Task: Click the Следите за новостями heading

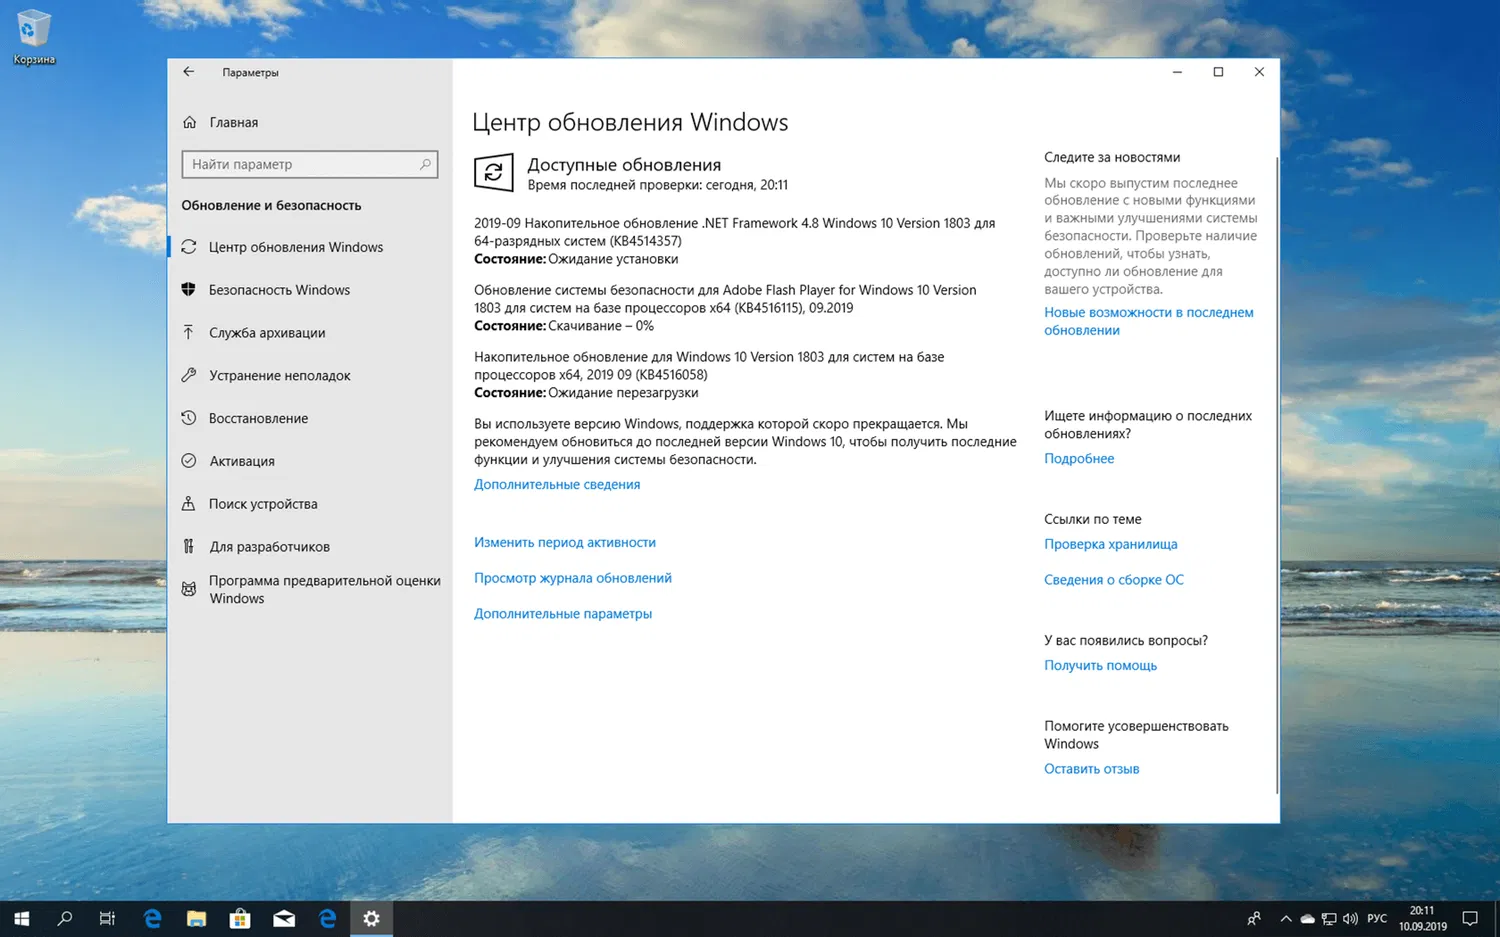Action: [x=1112, y=157]
